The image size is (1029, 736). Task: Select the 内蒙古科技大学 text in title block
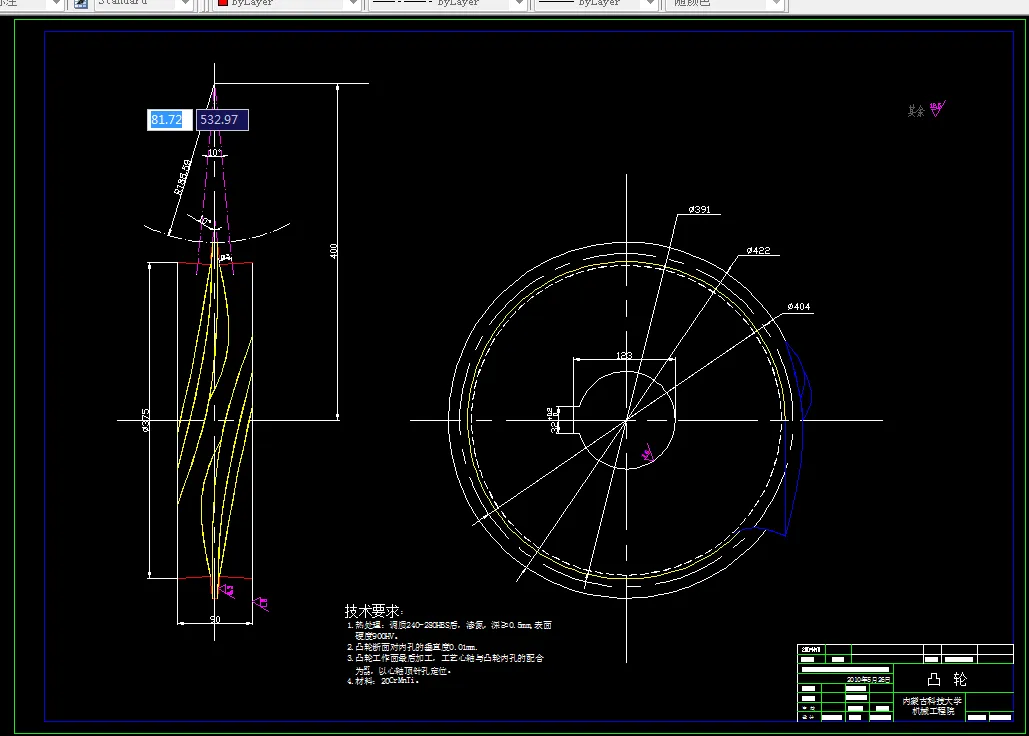click(x=932, y=701)
